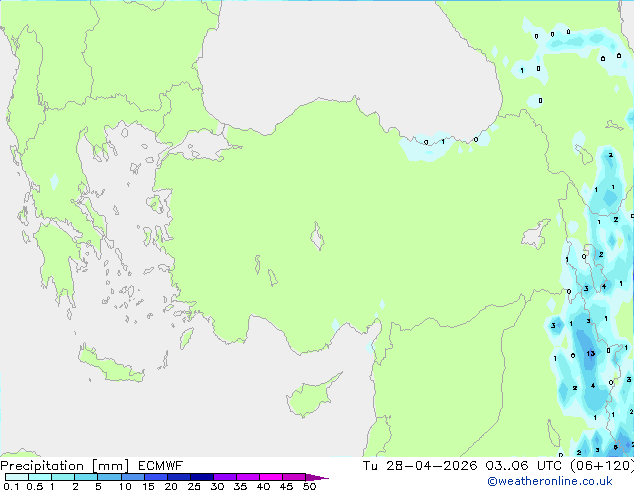Click the 40–45 mm magenta legend swatch

(271, 477)
